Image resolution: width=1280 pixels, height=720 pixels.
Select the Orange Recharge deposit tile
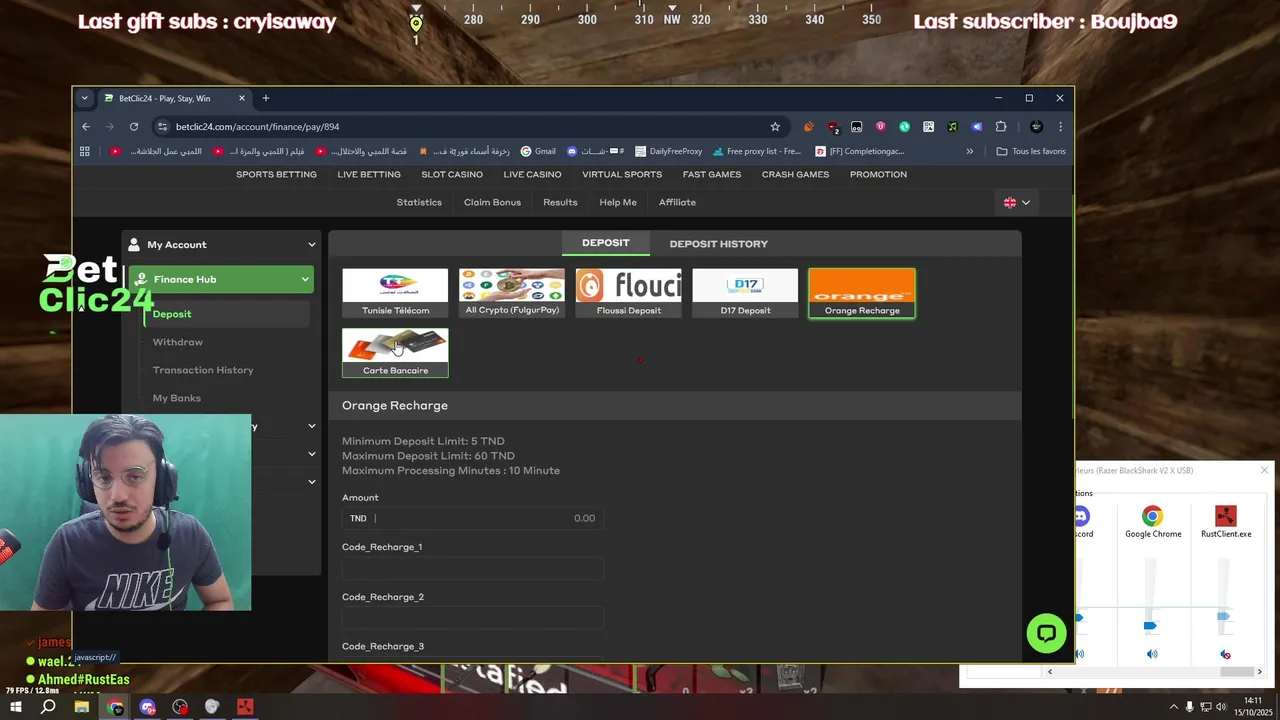pyautogui.click(x=862, y=293)
